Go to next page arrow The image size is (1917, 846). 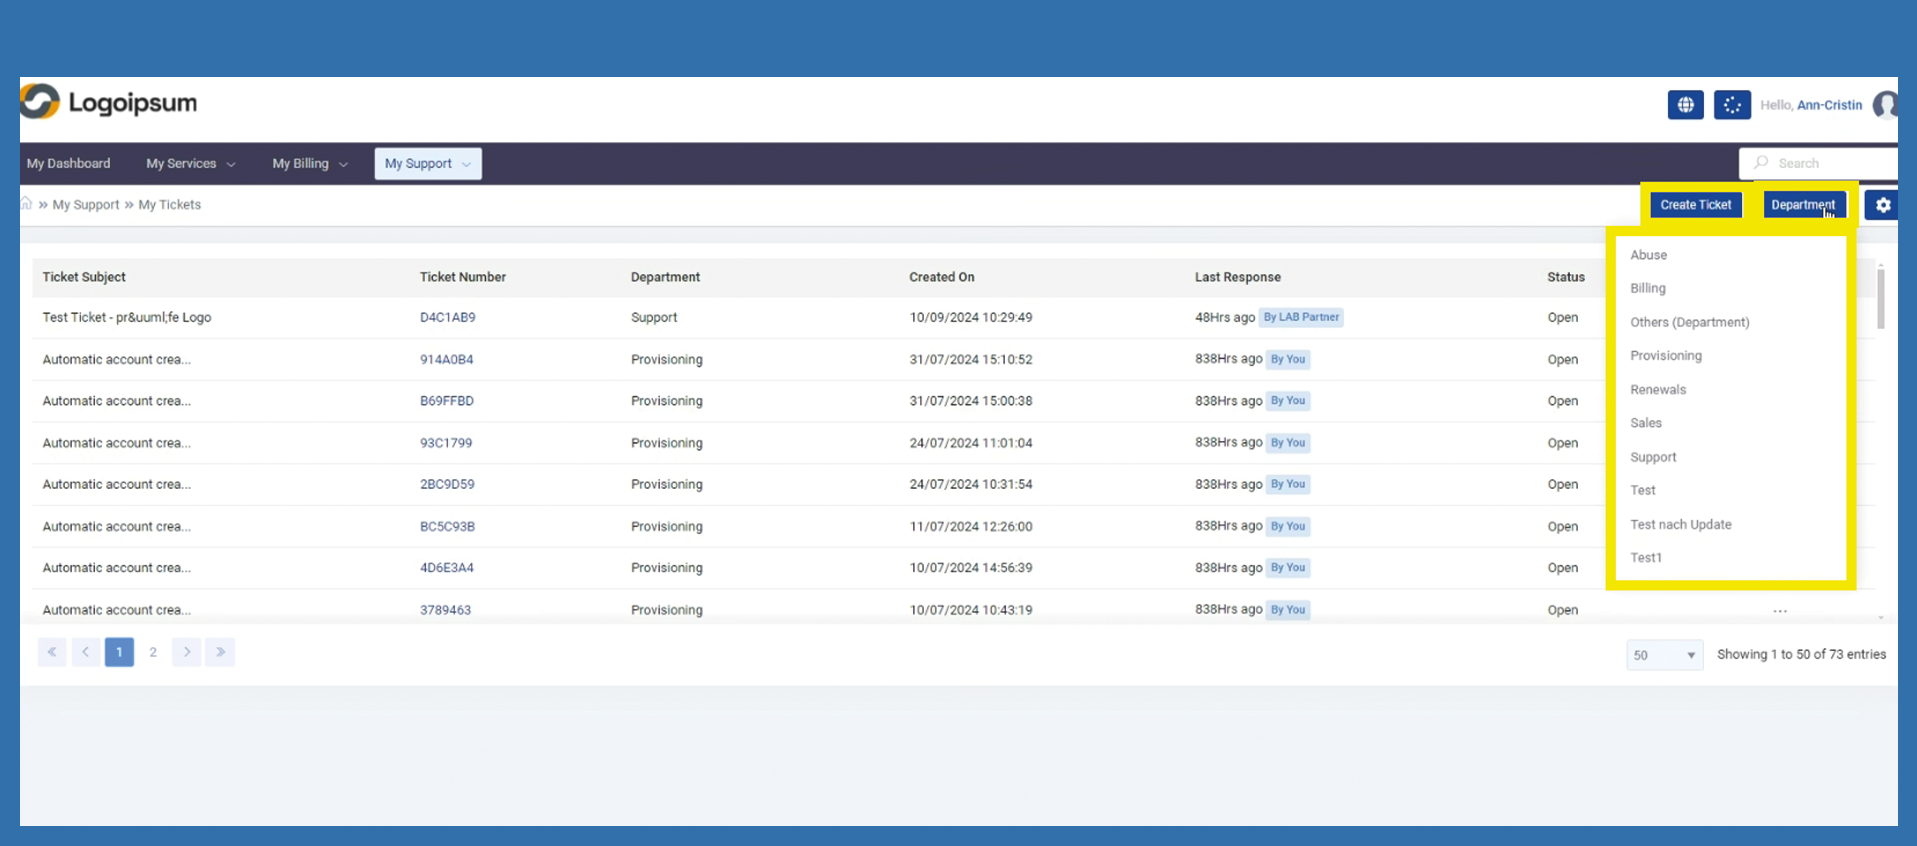187,652
